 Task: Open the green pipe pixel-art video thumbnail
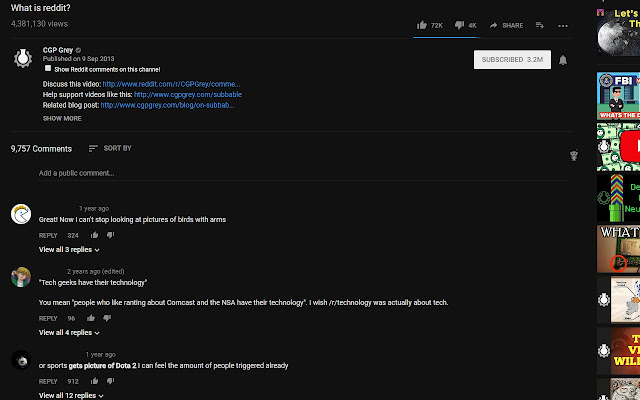tap(618, 198)
